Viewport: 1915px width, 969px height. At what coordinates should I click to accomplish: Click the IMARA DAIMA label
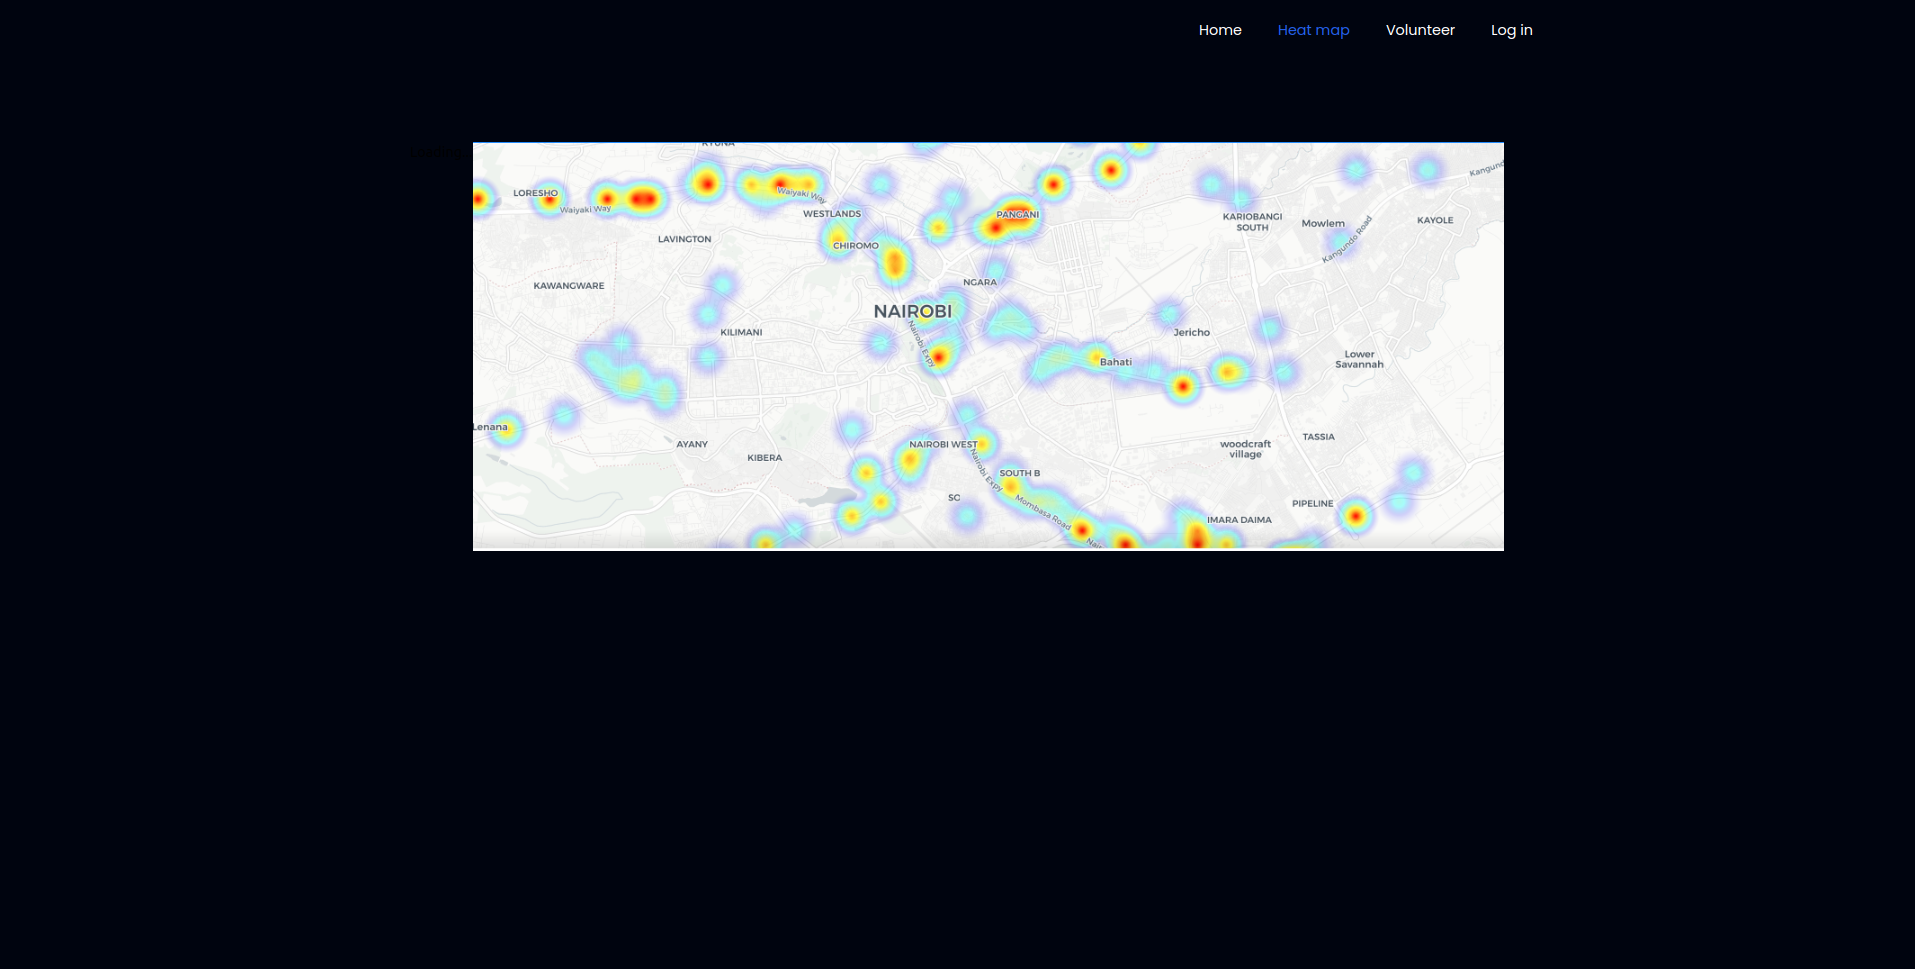(x=1239, y=520)
